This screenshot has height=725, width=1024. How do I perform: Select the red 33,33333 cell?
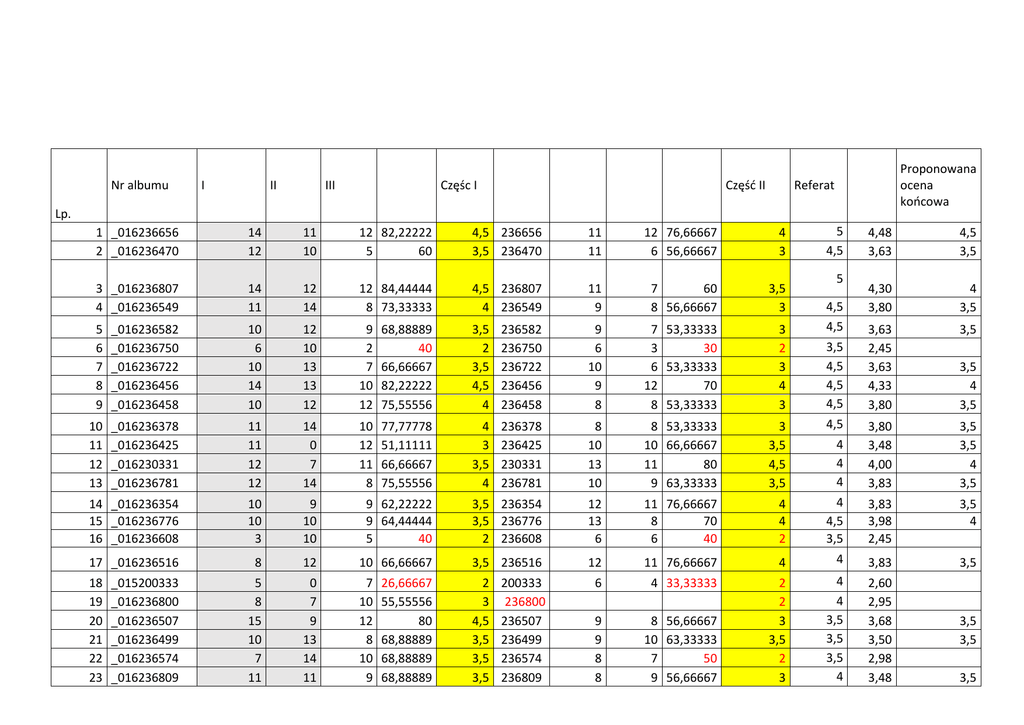(691, 583)
